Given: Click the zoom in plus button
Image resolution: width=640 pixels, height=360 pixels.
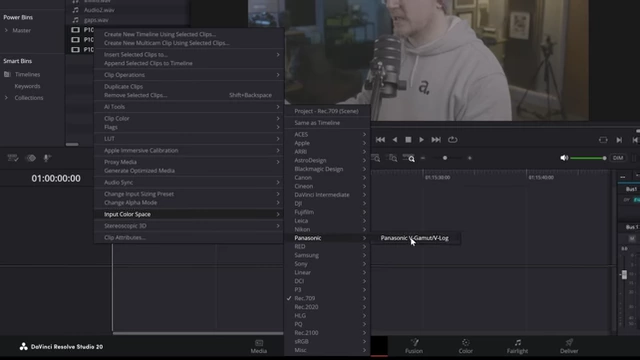Looking at the screenshot, I should 470,158.
